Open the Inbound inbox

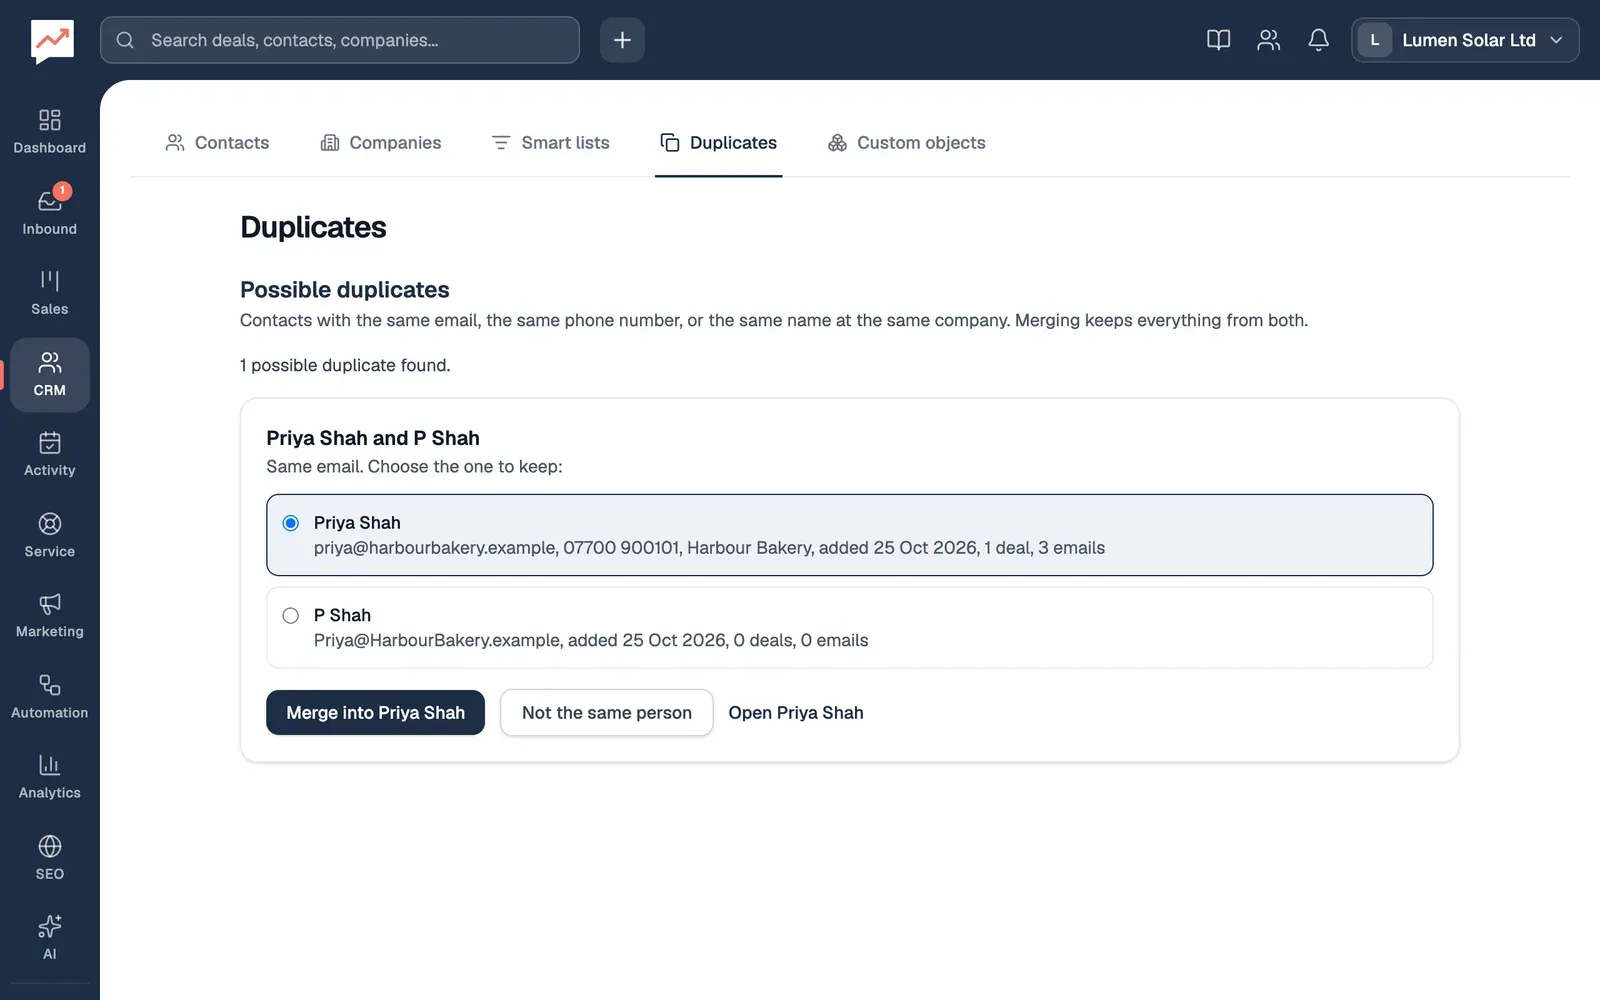coord(50,213)
